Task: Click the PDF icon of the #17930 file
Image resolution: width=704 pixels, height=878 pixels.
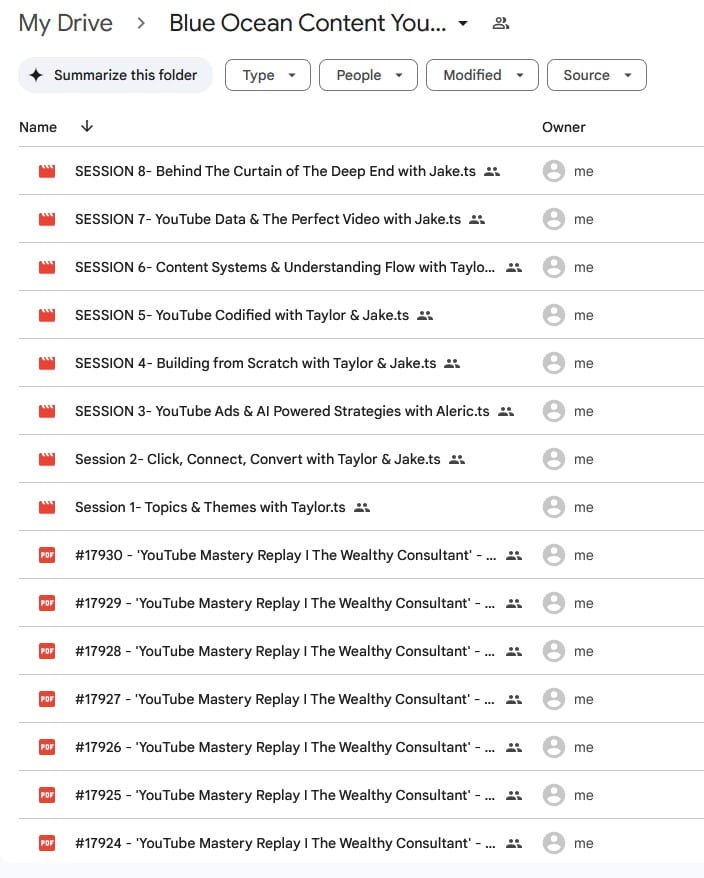Action: (47, 555)
